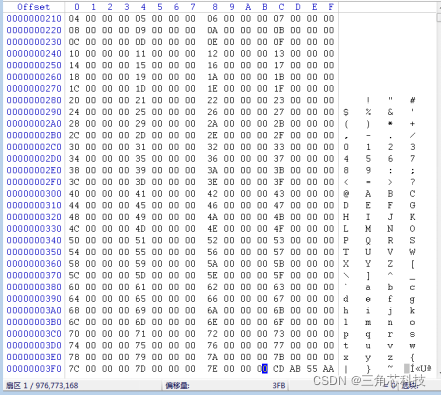
Task: Select offset row 00000003B0
Action: [x=34, y=322]
